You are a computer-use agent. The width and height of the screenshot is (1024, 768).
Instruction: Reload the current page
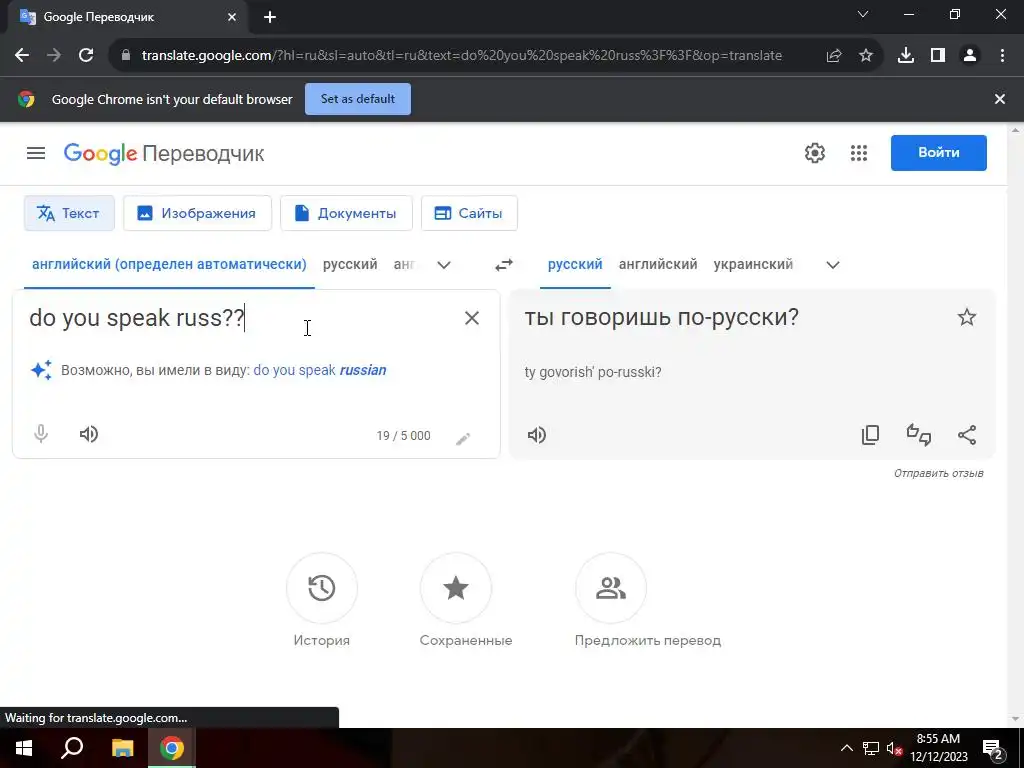(x=86, y=56)
